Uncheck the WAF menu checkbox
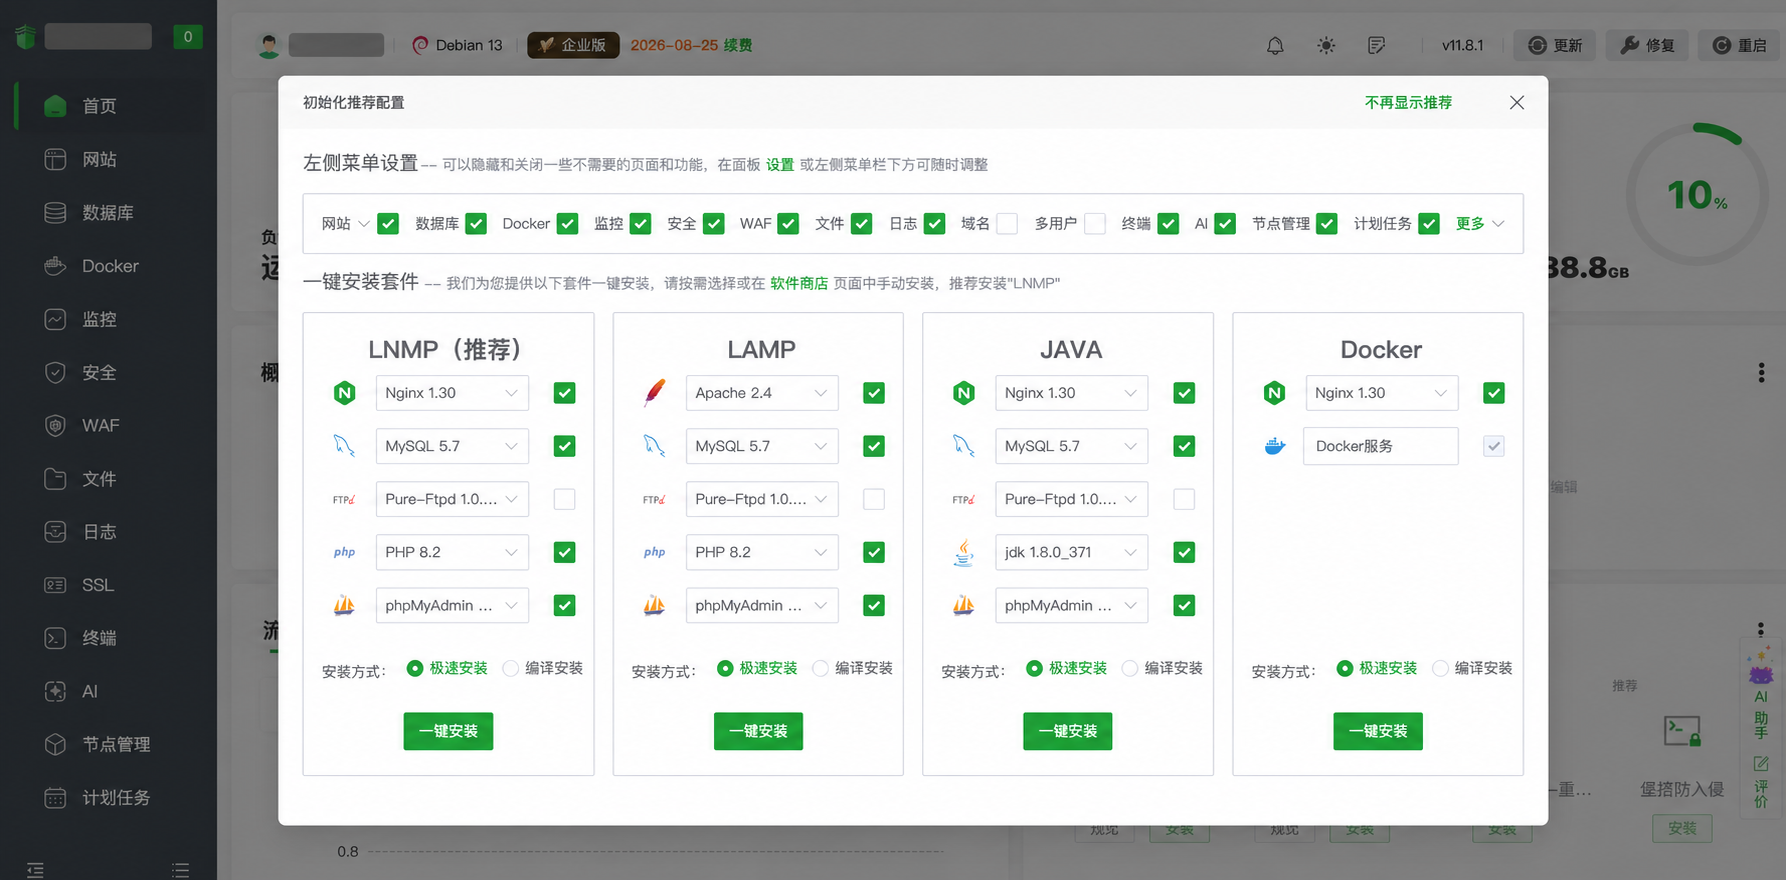 click(788, 224)
